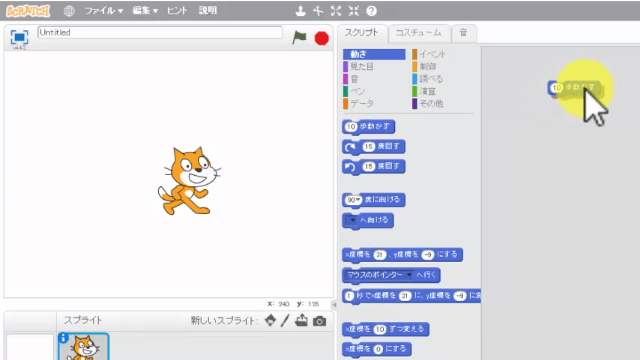The height and width of the screenshot is (360, 640).
Task: Select the shrink sprite tool
Action: coord(353,11)
